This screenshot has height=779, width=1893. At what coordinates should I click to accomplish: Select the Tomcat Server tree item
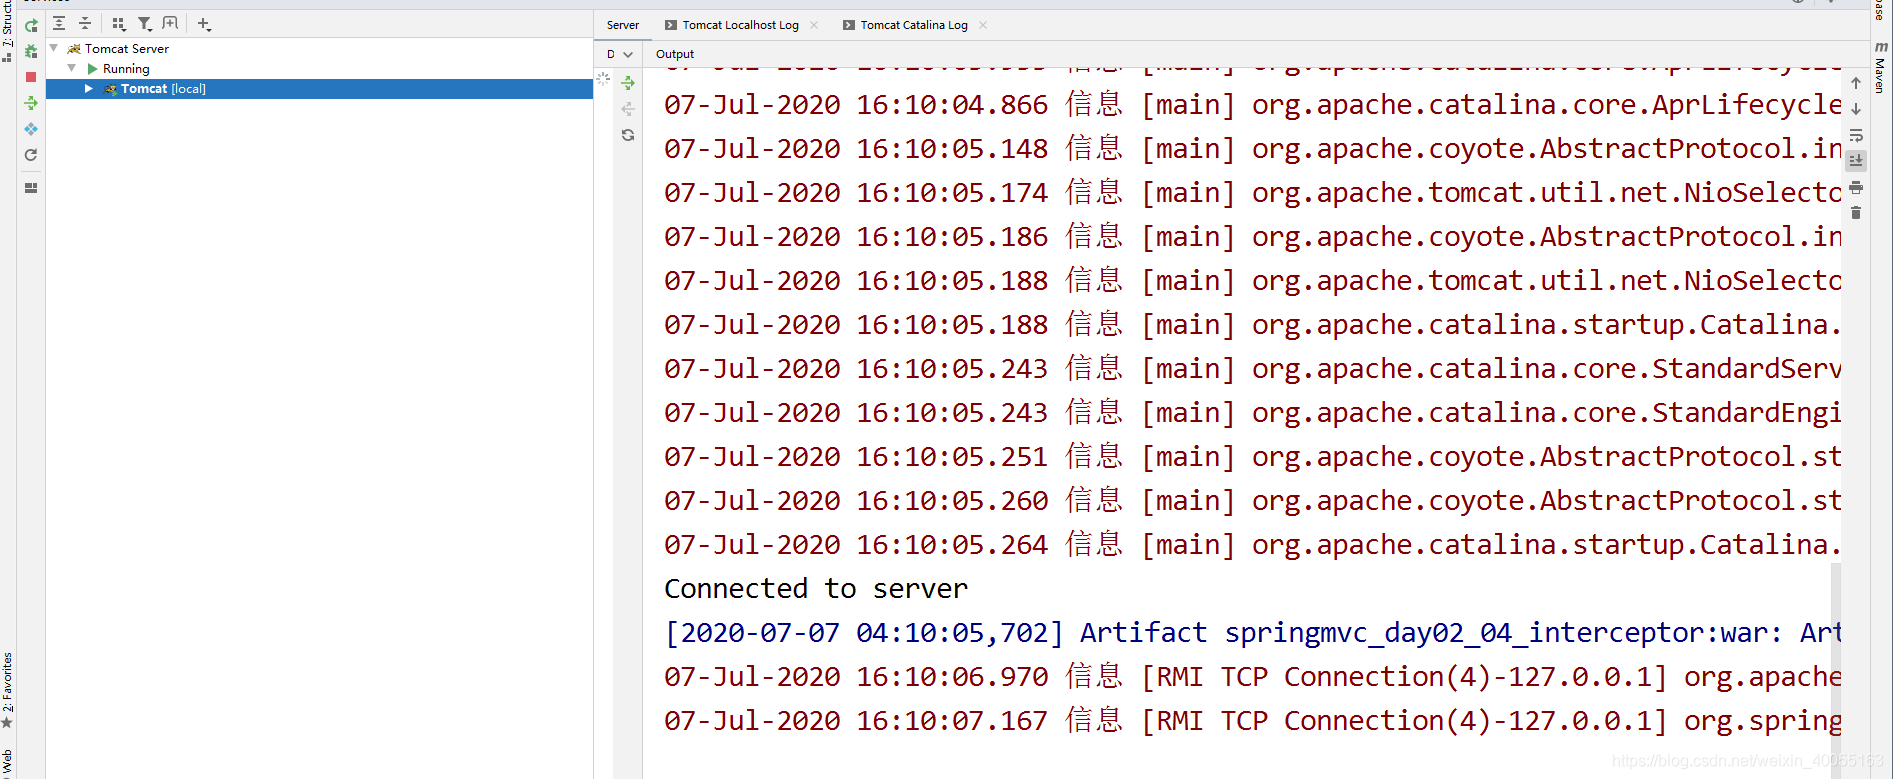127,48
